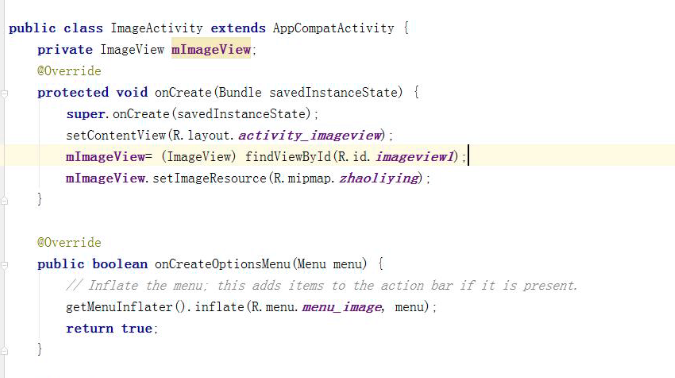
Task: Click the zhaoliying mipmap reference
Action: click(379, 178)
